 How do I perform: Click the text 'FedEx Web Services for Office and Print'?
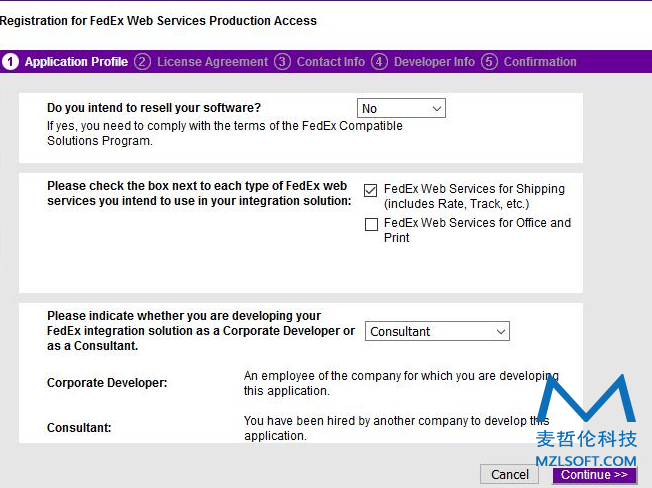pos(477,230)
